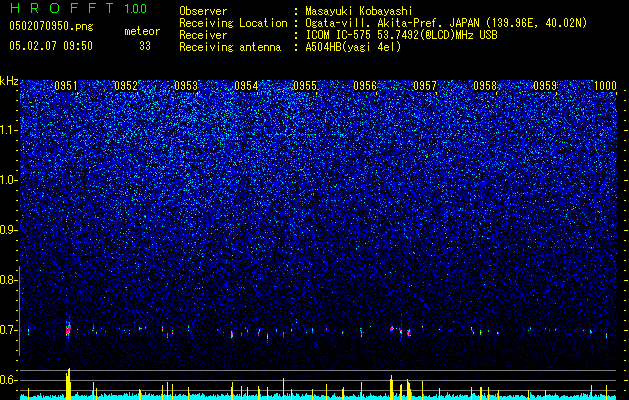Click the 1.1 kHz axis label
Screen dimensions: 629x400
[8, 130]
